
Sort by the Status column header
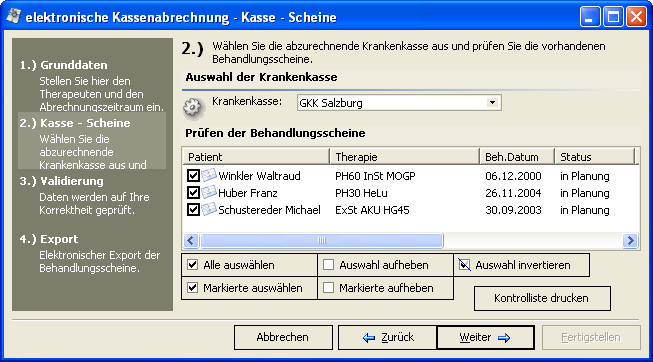pos(594,157)
